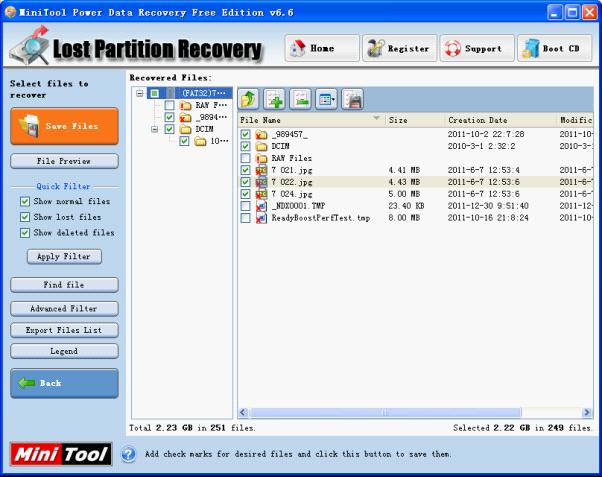This screenshot has height=477, width=602.
Task: Click size value 23.40 KB
Action: click(x=406, y=206)
